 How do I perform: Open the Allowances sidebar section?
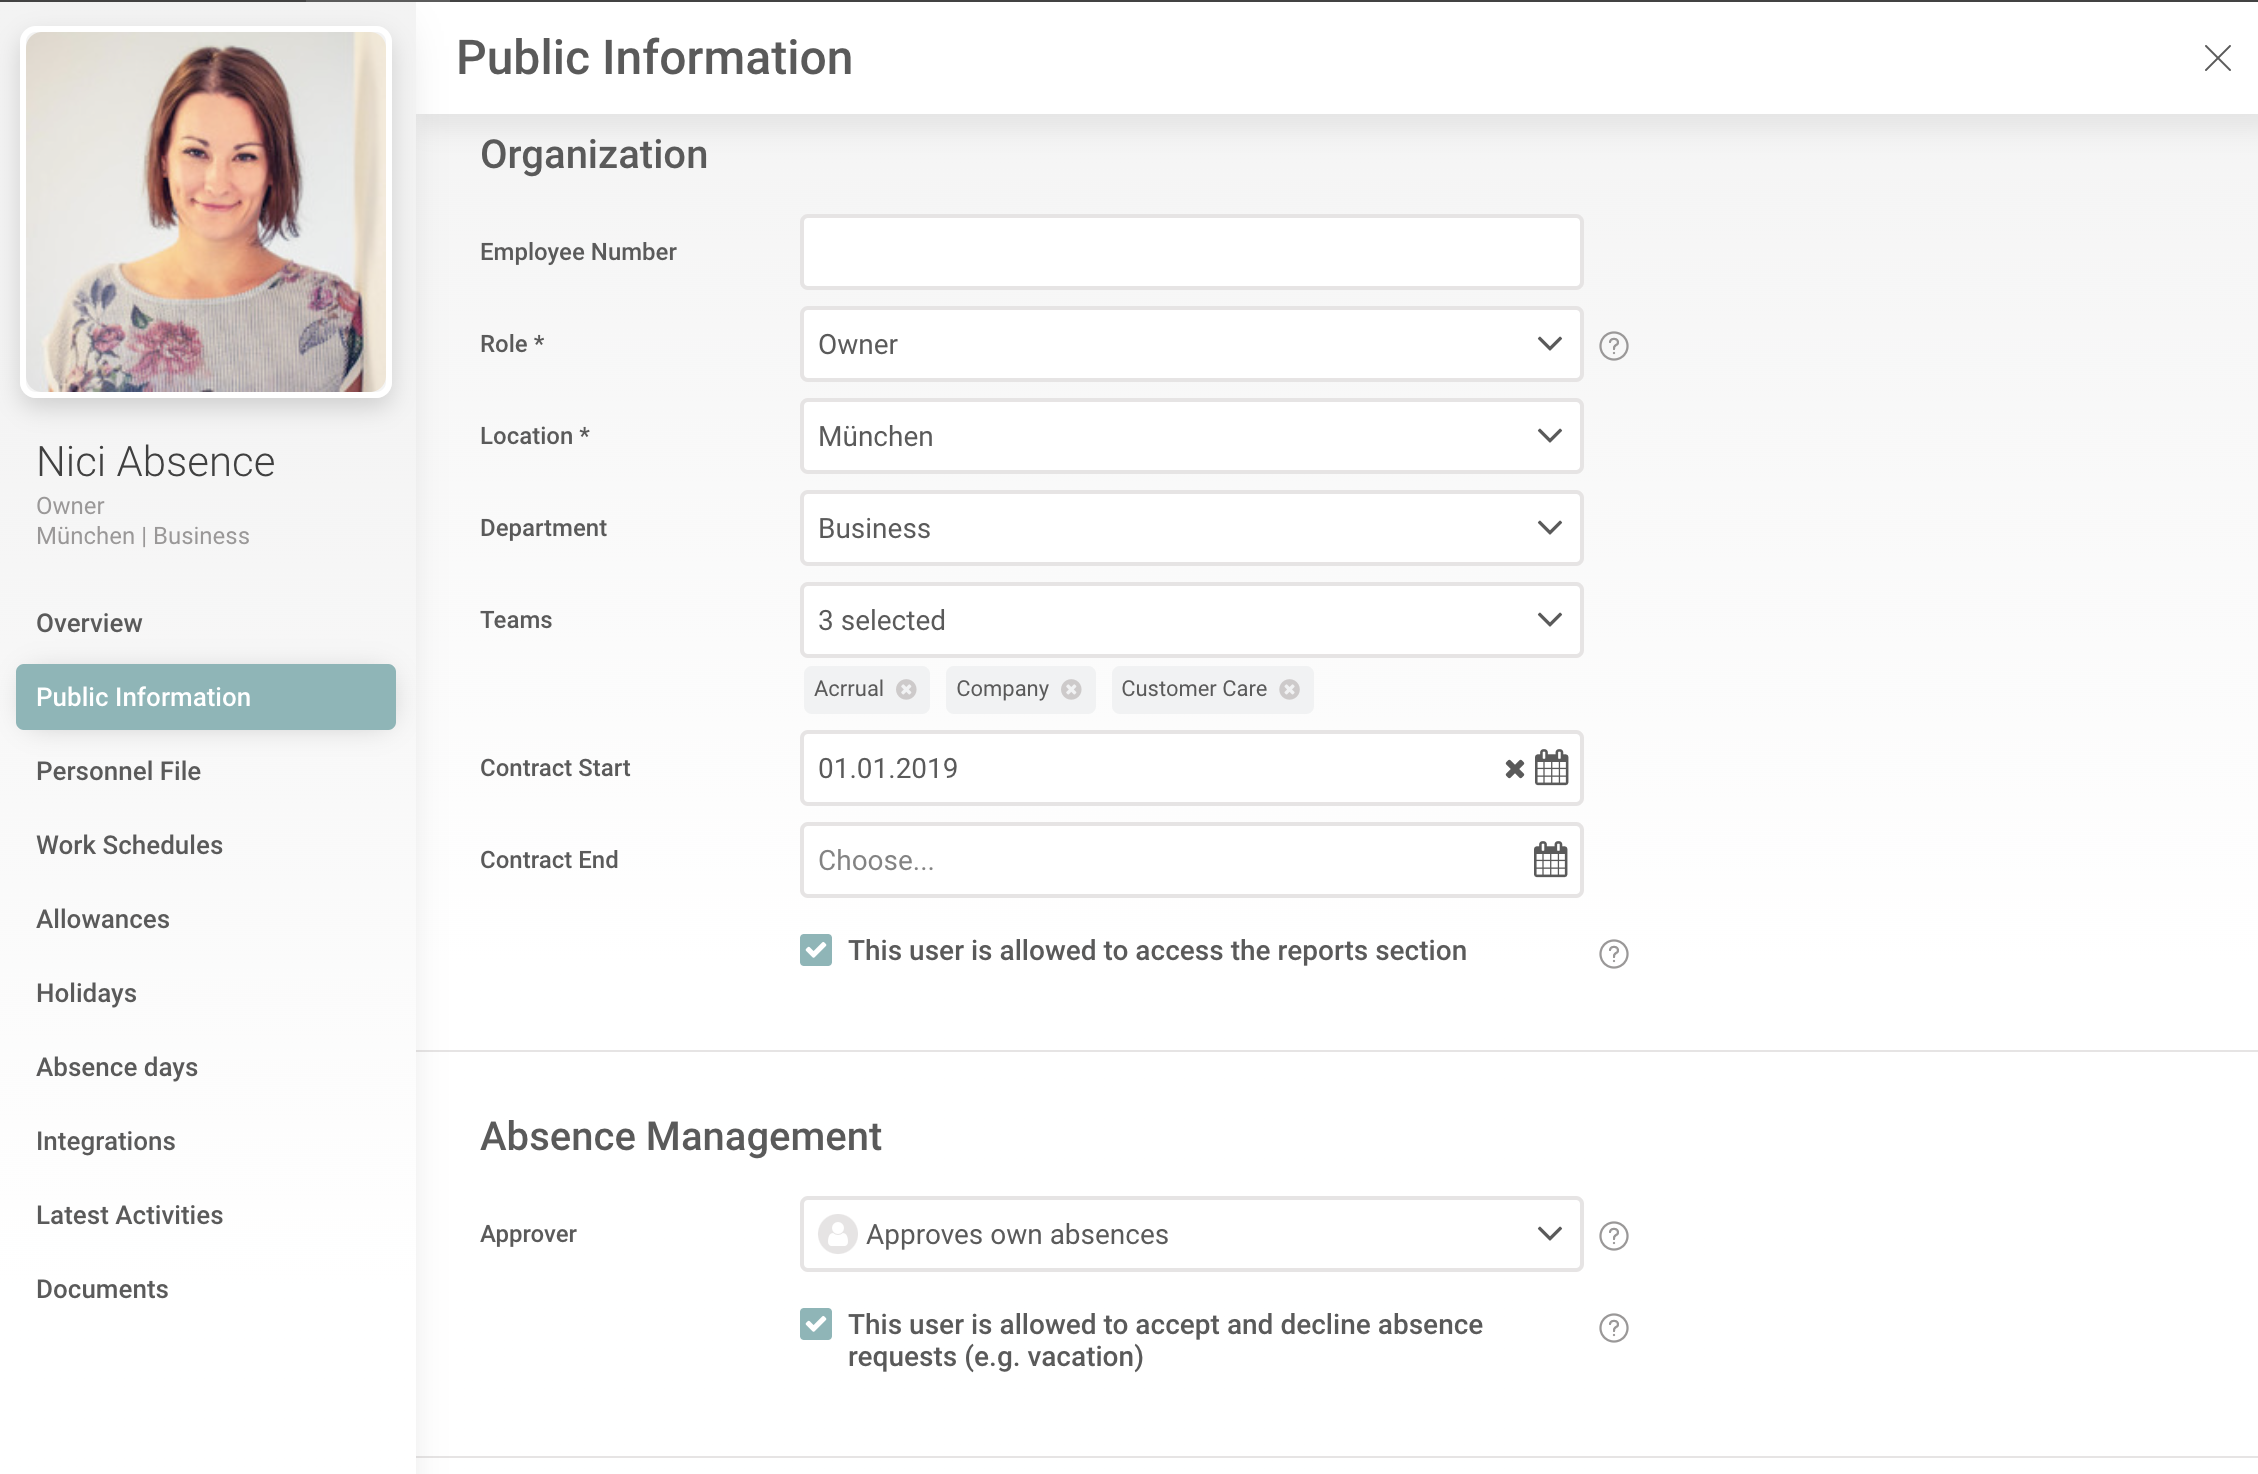click(103, 919)
